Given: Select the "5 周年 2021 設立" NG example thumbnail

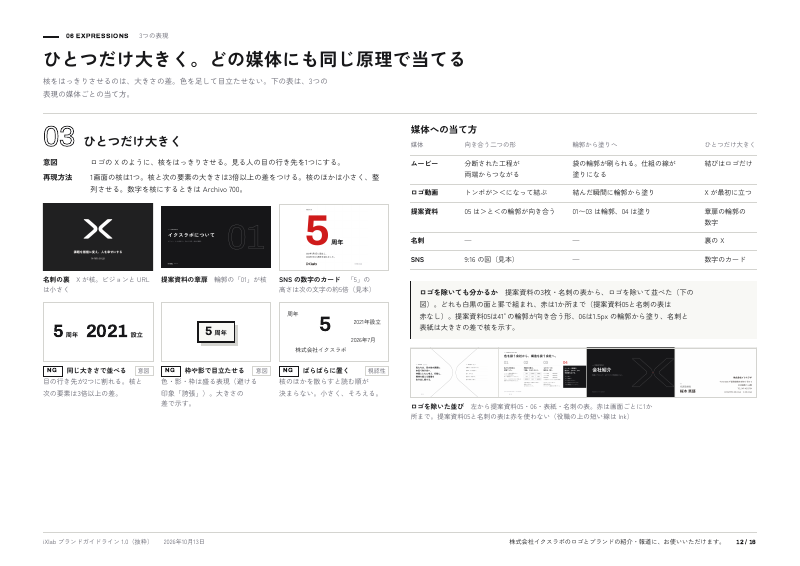Looking at the screenshot, I should tap(98, 332).
